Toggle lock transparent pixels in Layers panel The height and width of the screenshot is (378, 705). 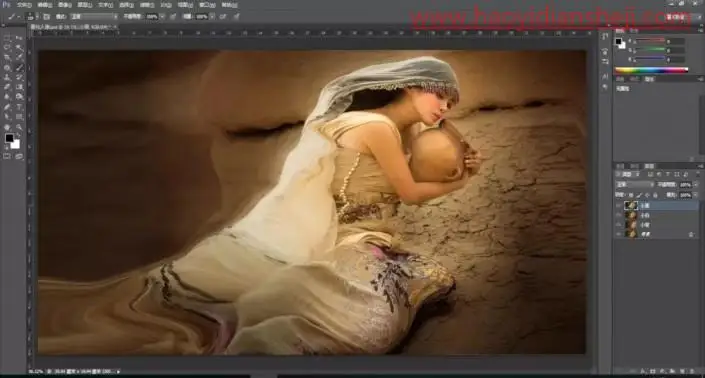coord(631,195)
